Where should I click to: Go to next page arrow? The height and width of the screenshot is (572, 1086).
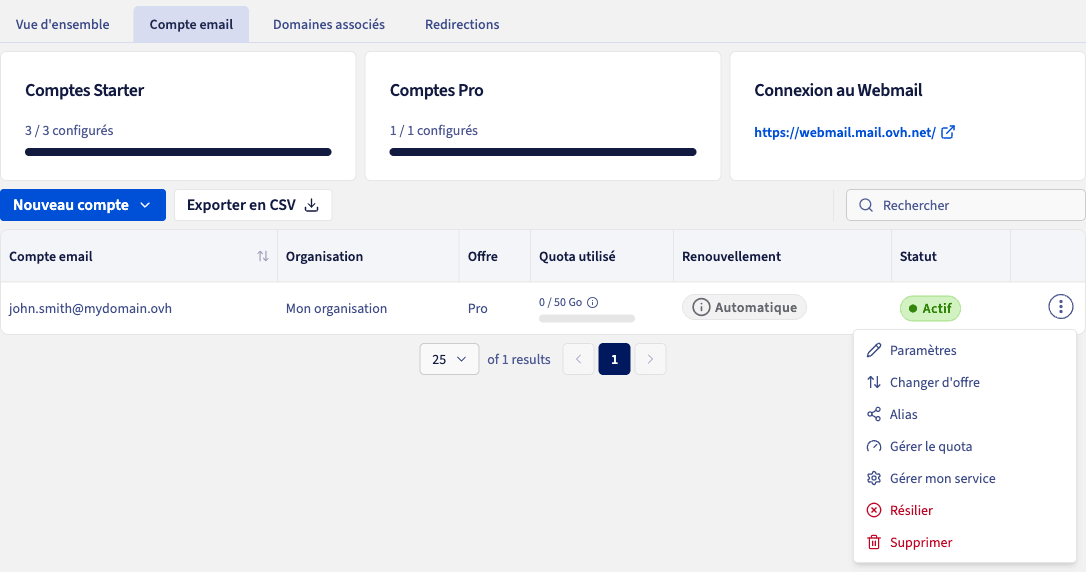[650, 359]
